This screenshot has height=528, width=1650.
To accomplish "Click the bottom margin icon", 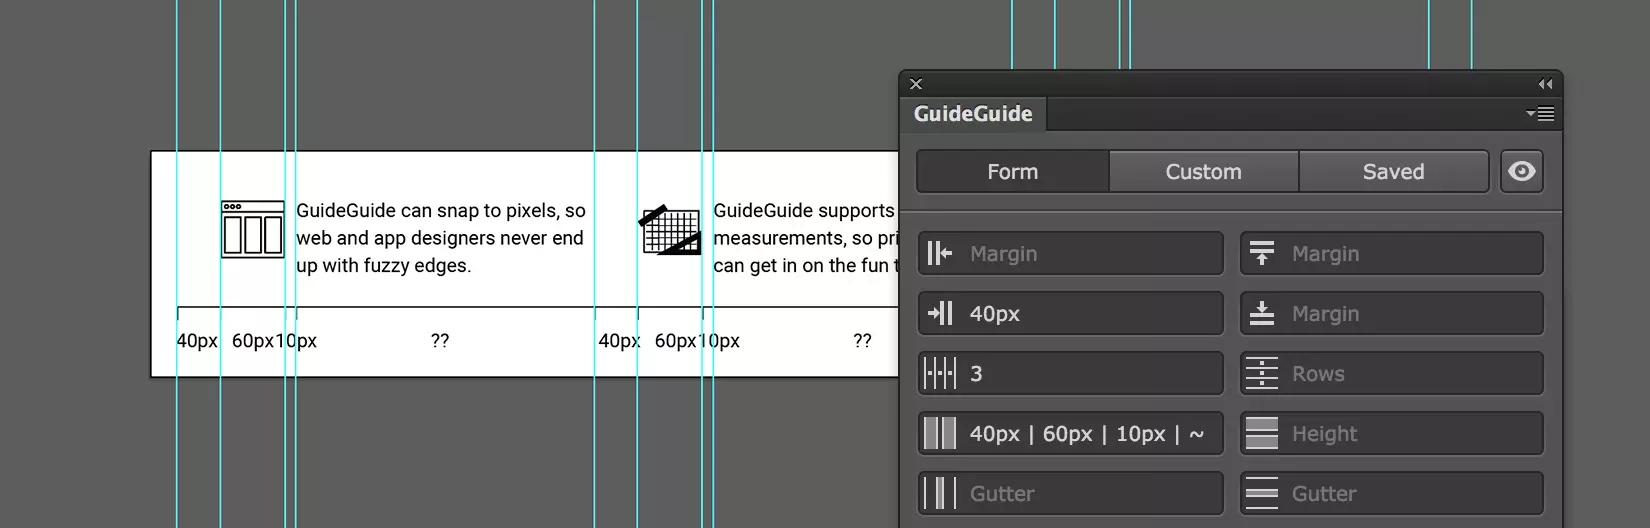I will coord(1262,313).
